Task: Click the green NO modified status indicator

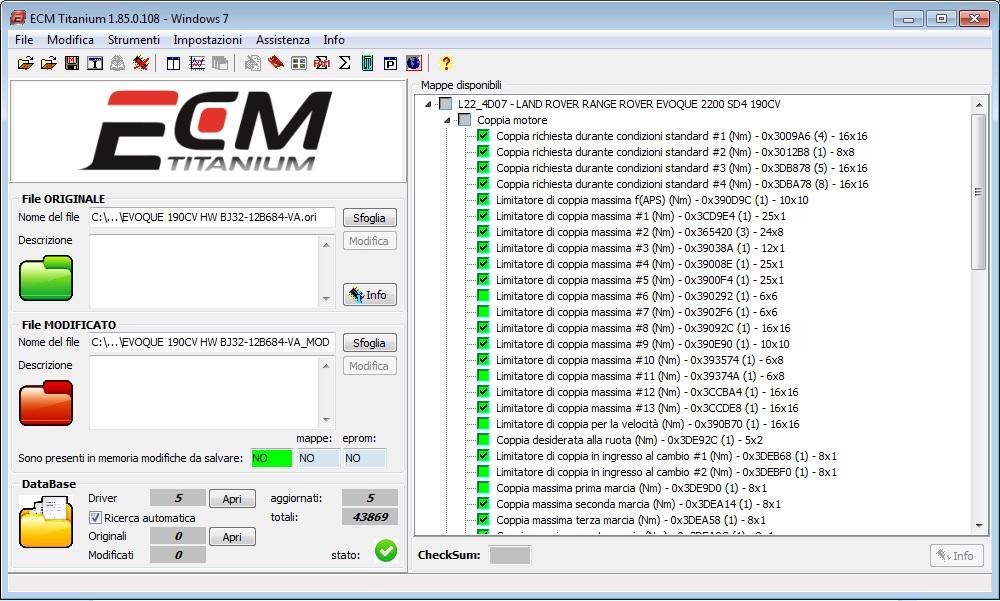Action: 272,458
